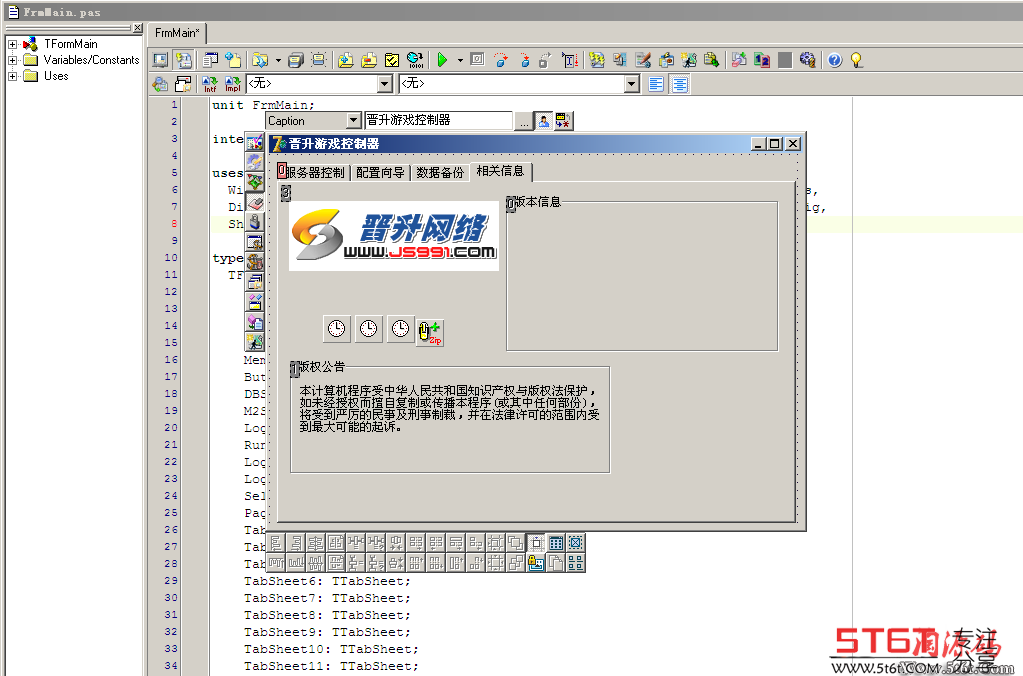The width and height of the screenshot is (1023, 676).
Task: Click the grid toggle in alignment palette
Action: 556,543
